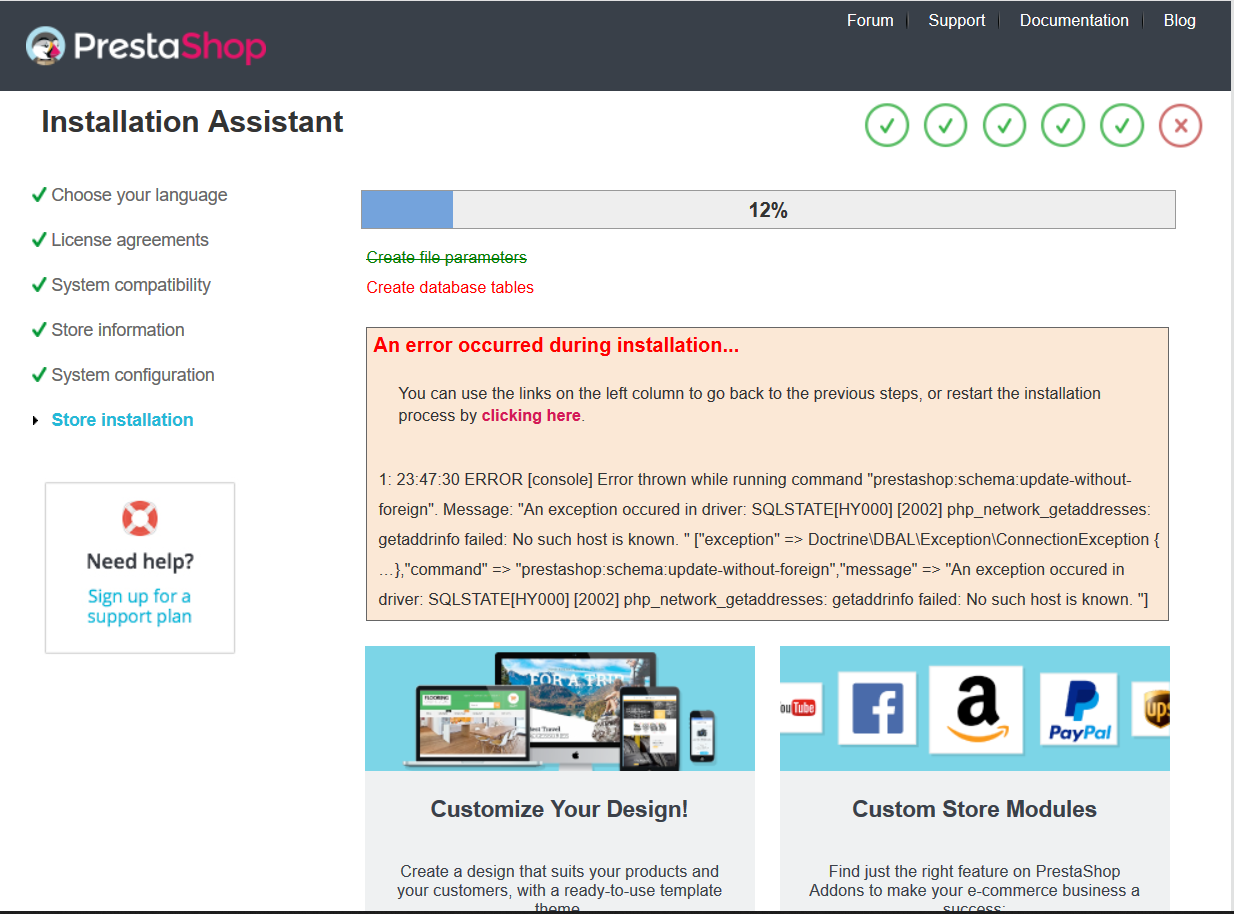
Task: Click green checkmark beside System compatibility
Action: pos(39,284)
